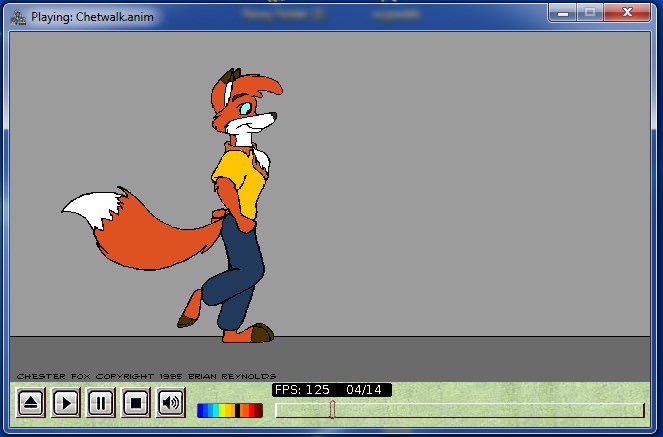Pause the animation
This screenshot has height=437, width=663.
pos(101,403)
